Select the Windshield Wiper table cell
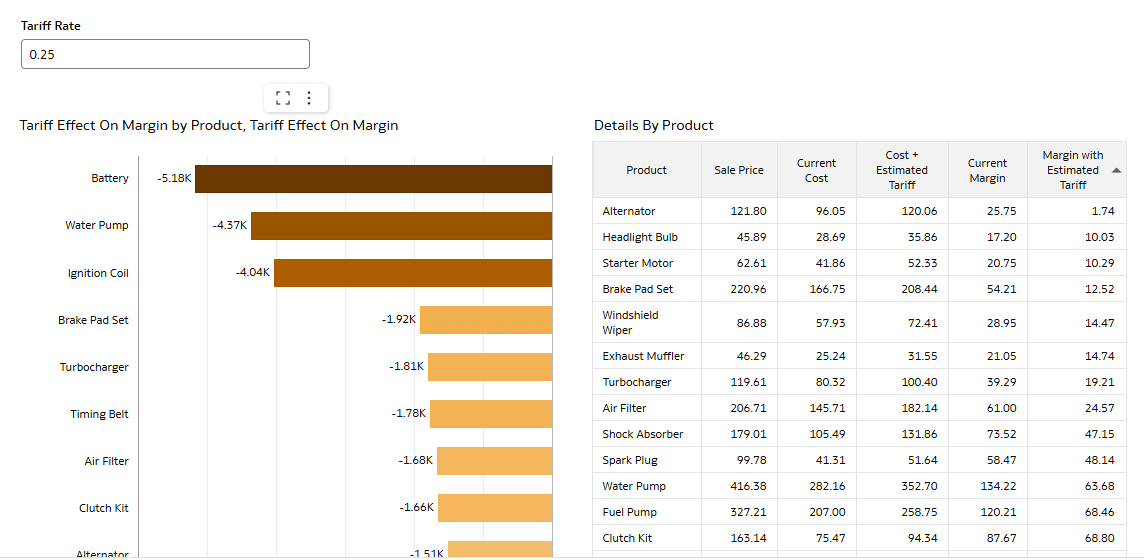 631,322
